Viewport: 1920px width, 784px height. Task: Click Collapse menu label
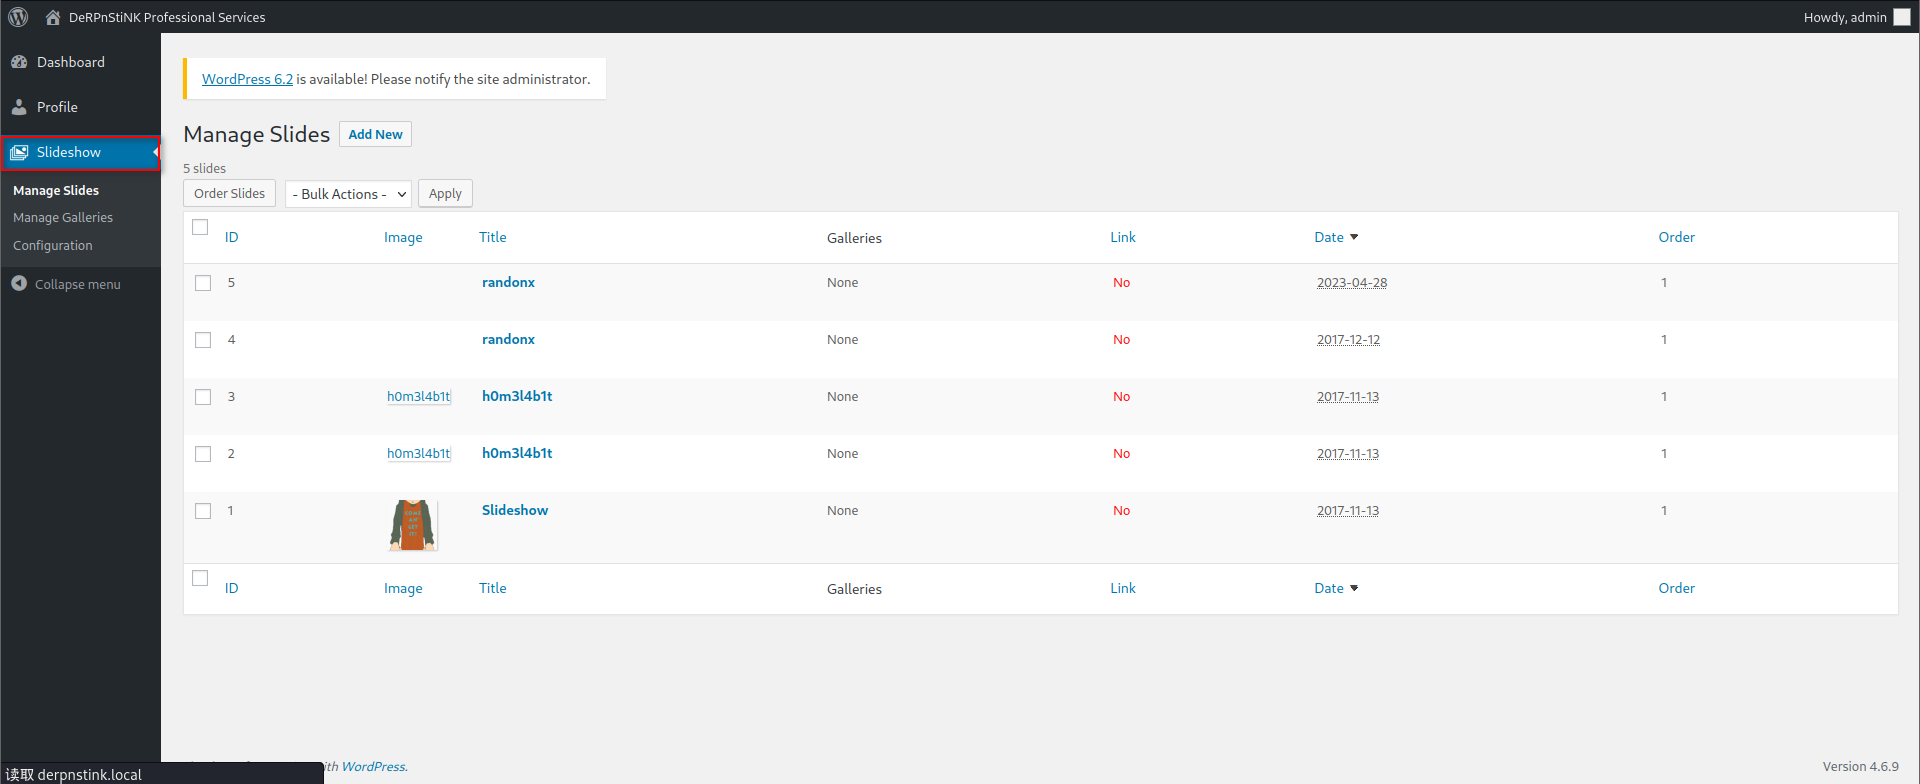[78, 284]
